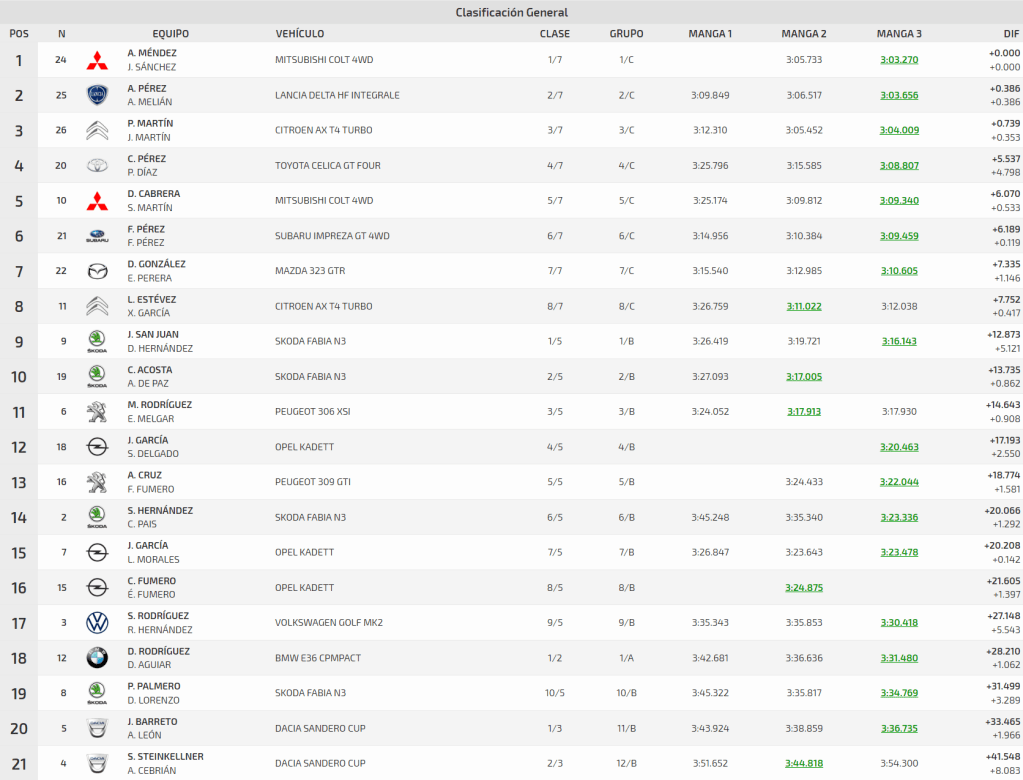Image resolution: width=1023 pixels, height=780 pixels.
Task: Click the LANCIA DELTA HF INTEGRALE vehicle cell
Action: pyautogui.click(x=337, y=95)
